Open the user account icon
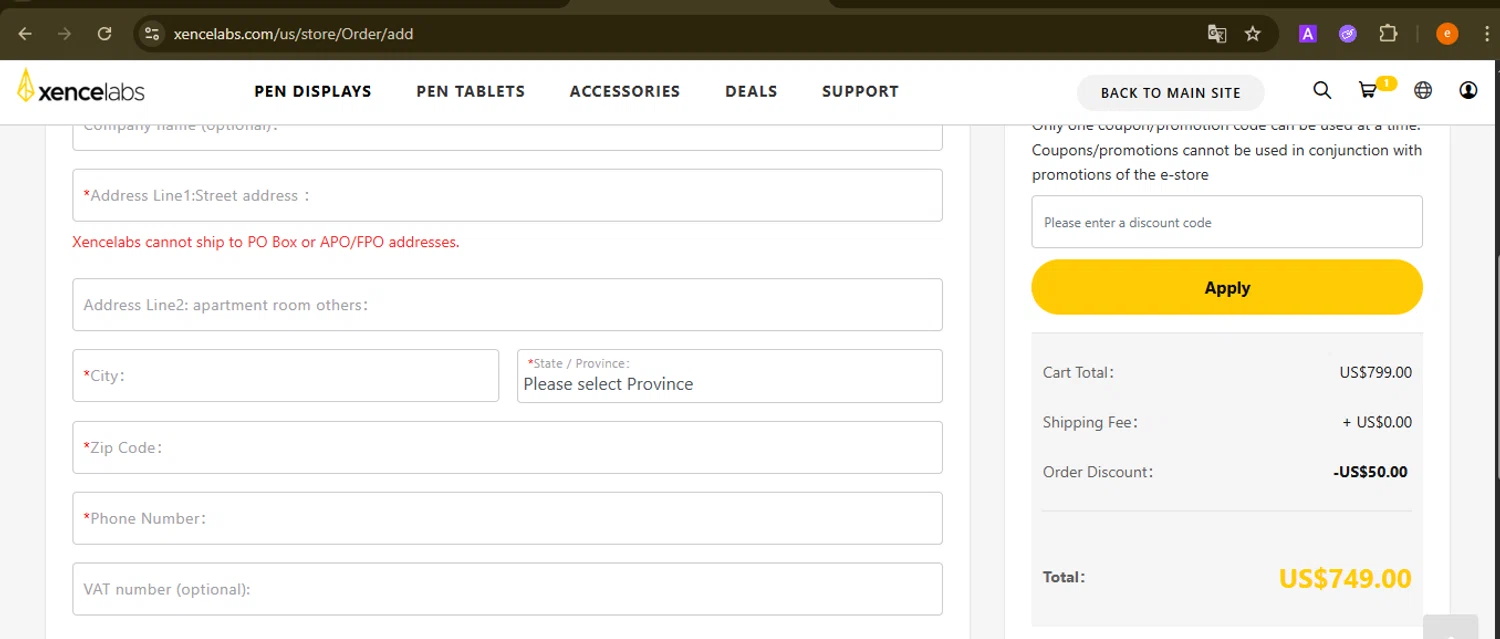 pos(1468,91)
